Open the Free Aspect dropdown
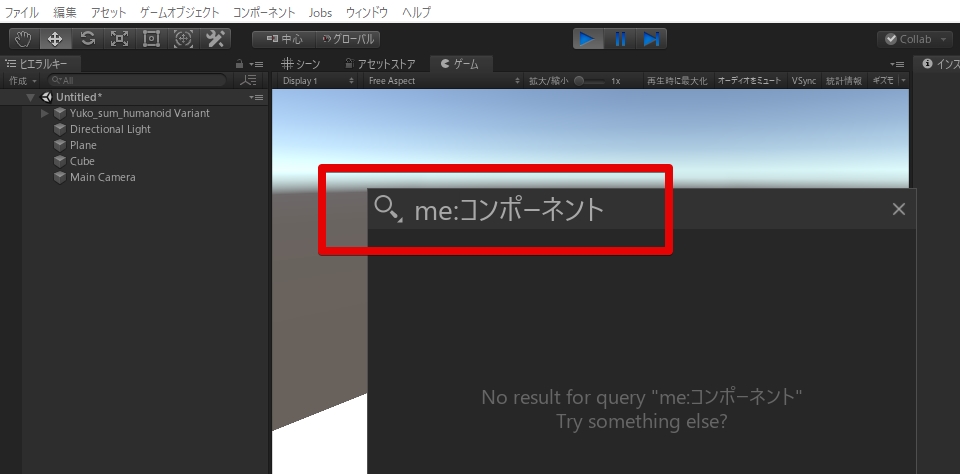 point(443,81)
